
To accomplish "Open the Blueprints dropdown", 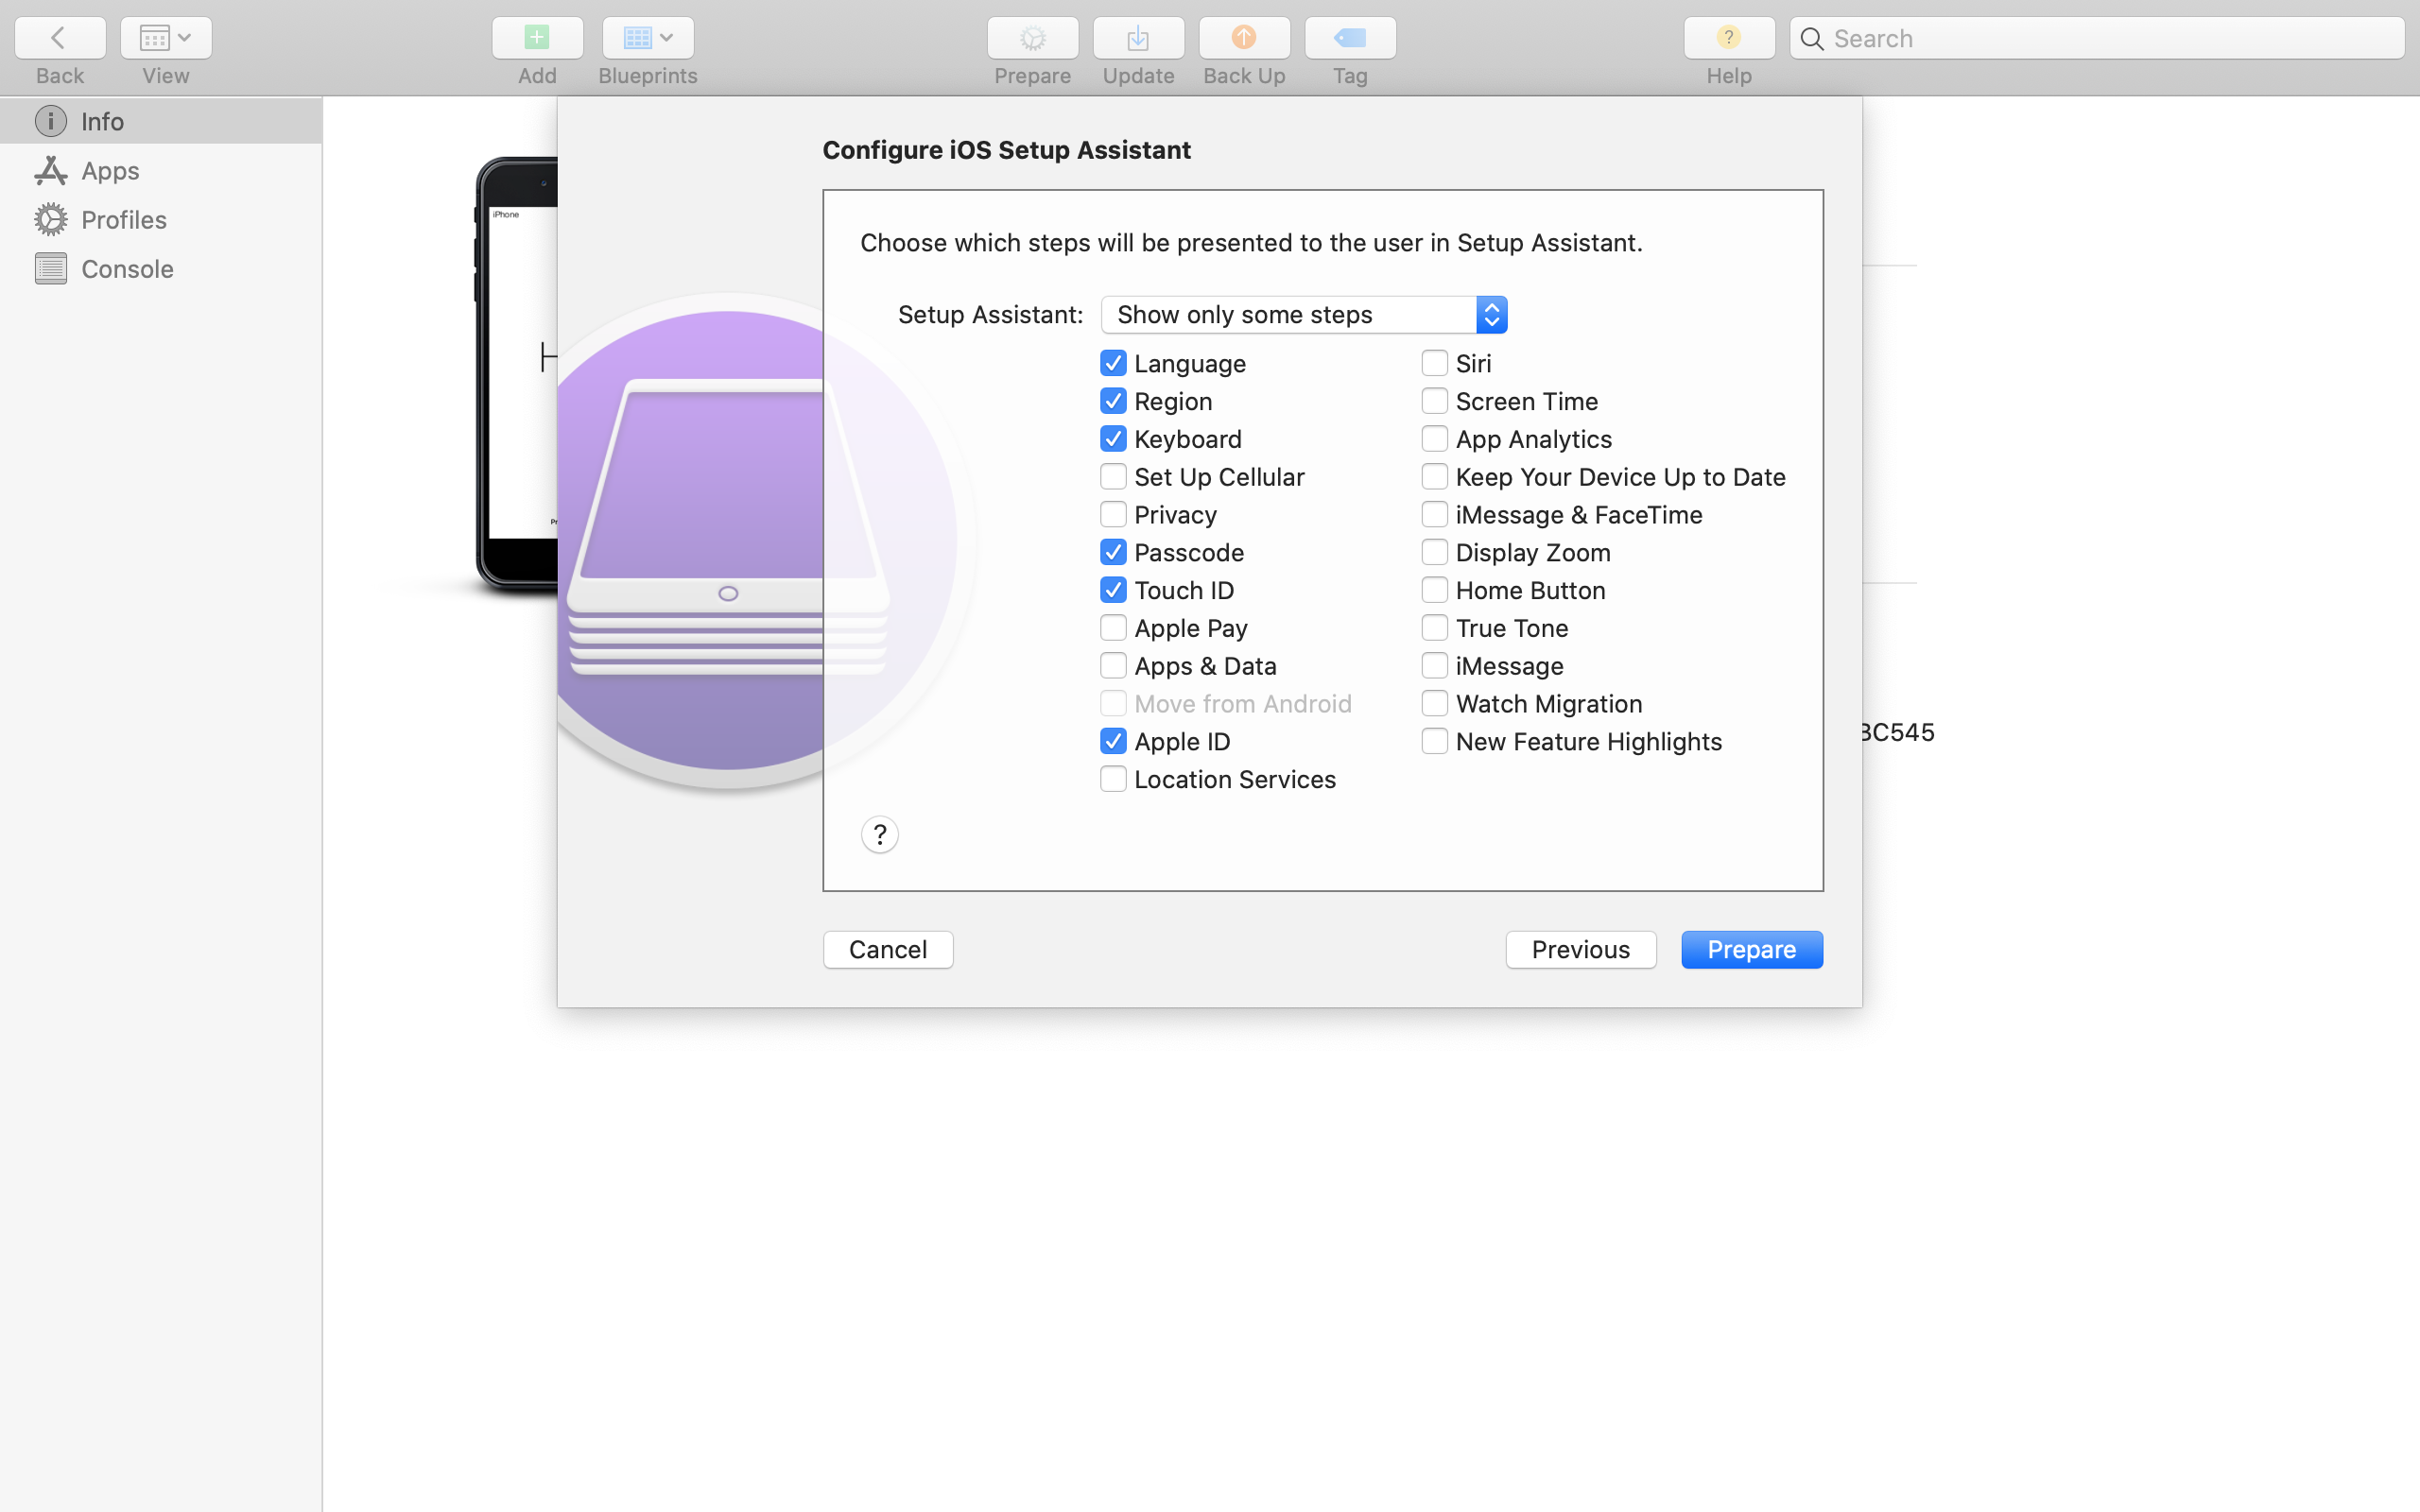I will (647, 38).
